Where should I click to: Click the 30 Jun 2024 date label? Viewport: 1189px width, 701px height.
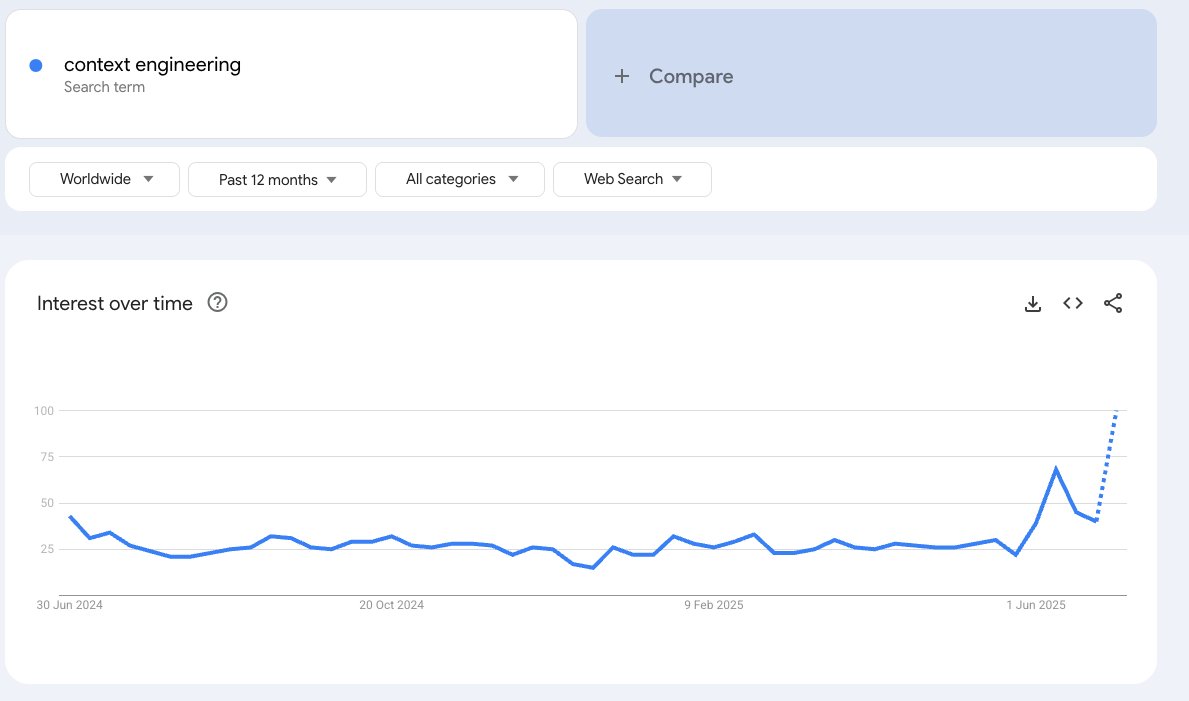pos(69,605)
